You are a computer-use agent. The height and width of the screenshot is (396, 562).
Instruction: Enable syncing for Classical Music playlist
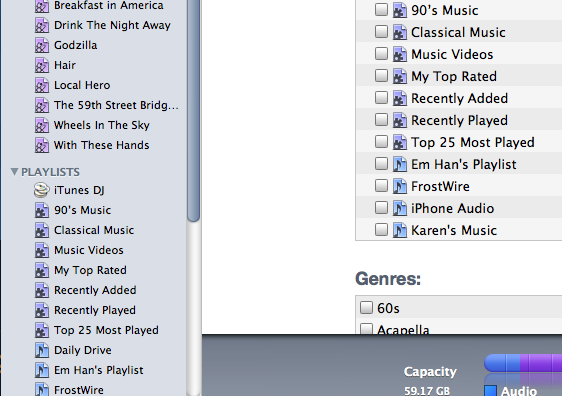pyautogui.click(x=381, y=32)
